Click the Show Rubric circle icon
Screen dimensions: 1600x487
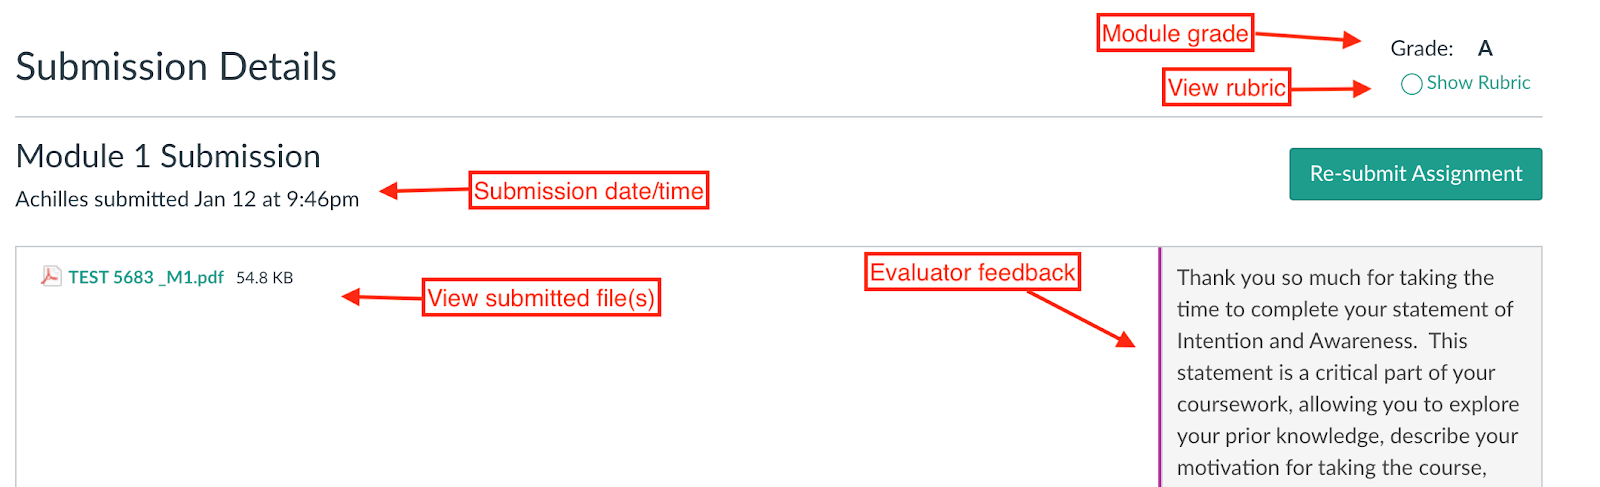1411,84
